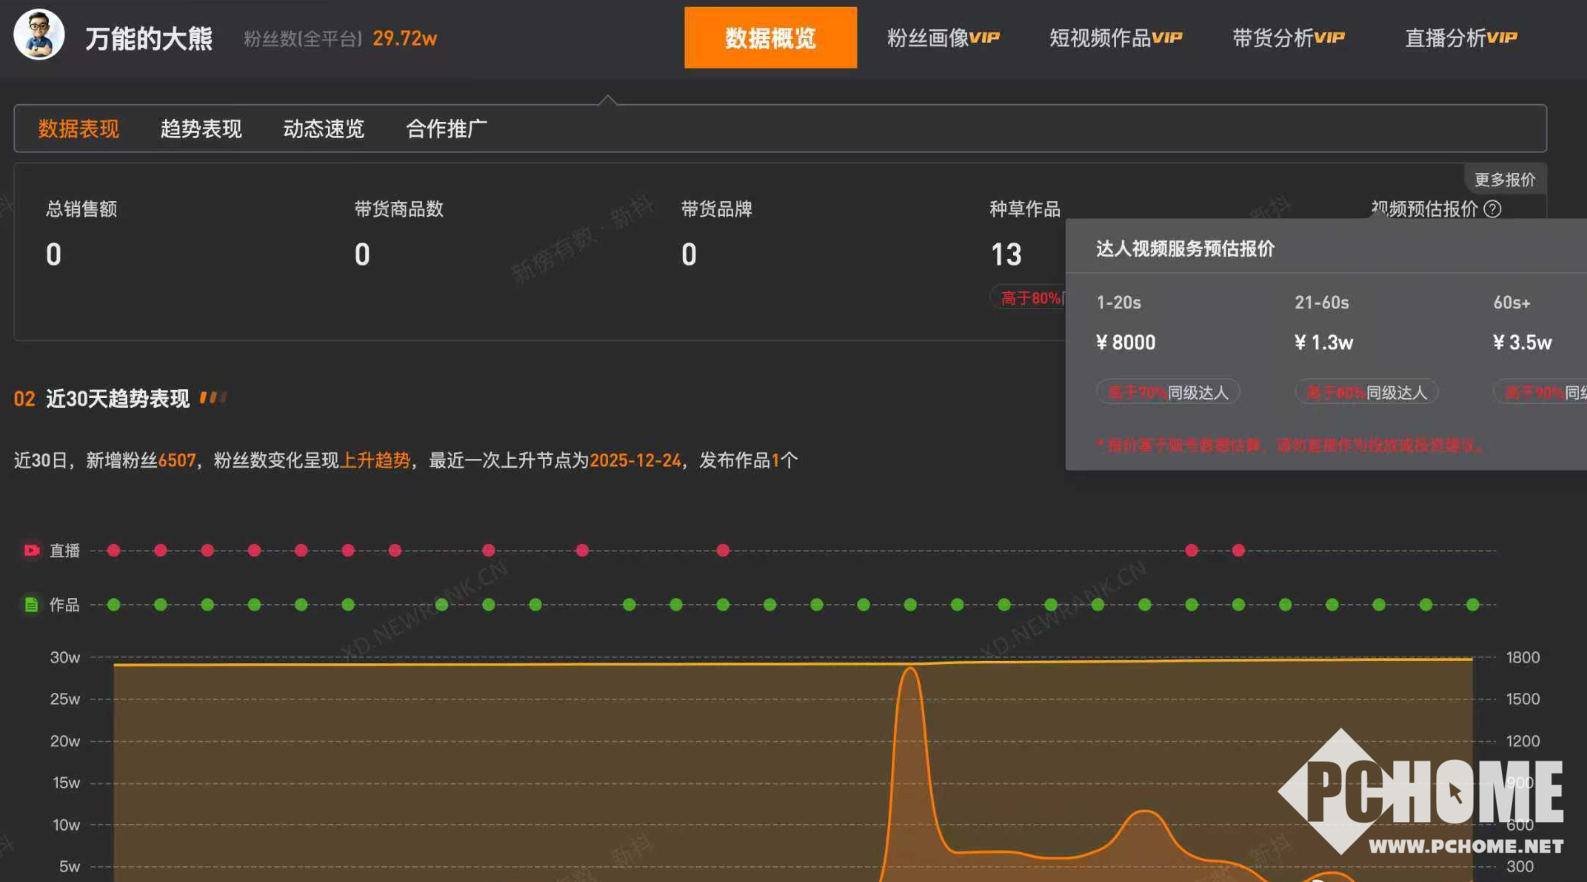
Task: Click the orange quote marks icon beside 近30天趋势表现
Action: [213, 398]
